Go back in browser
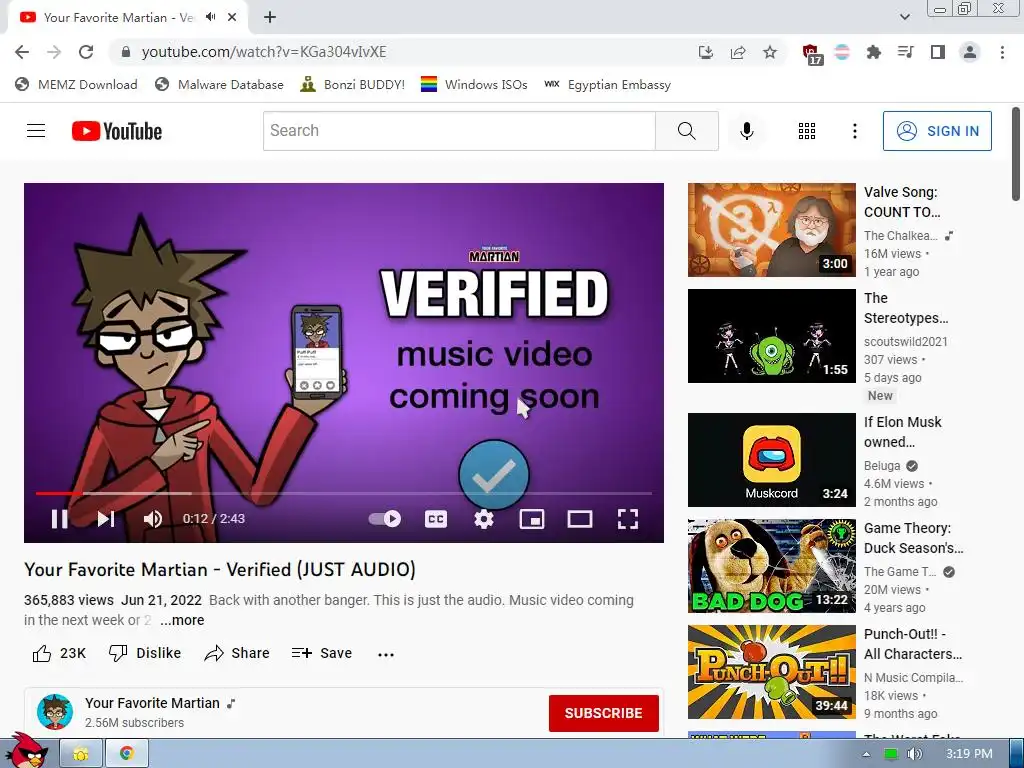The image size is (1024, 768). [22, 52]
